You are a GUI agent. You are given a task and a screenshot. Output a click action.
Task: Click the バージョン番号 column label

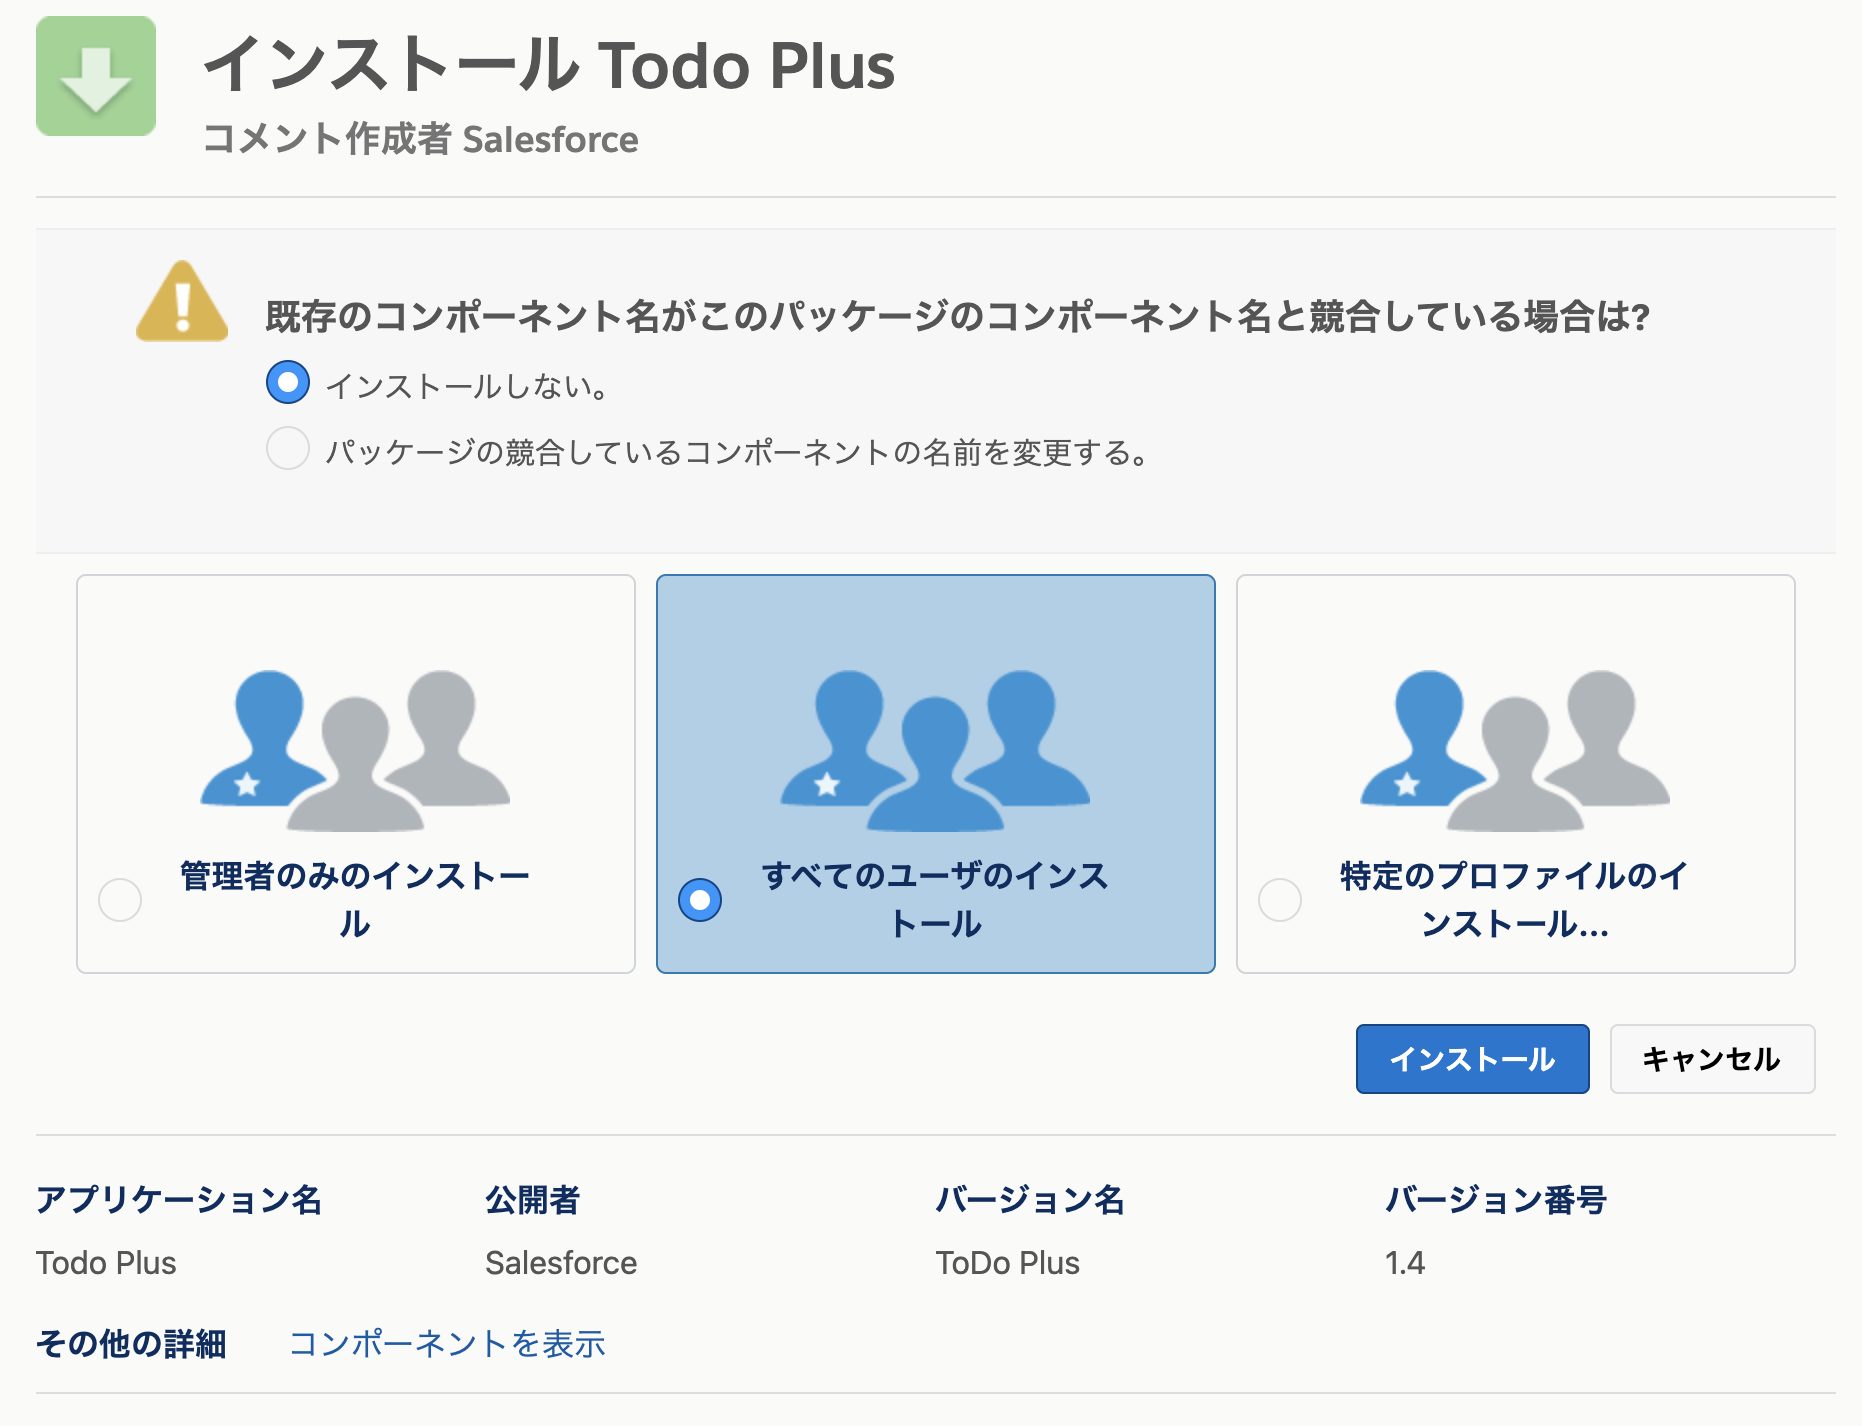[1496, 1199]
